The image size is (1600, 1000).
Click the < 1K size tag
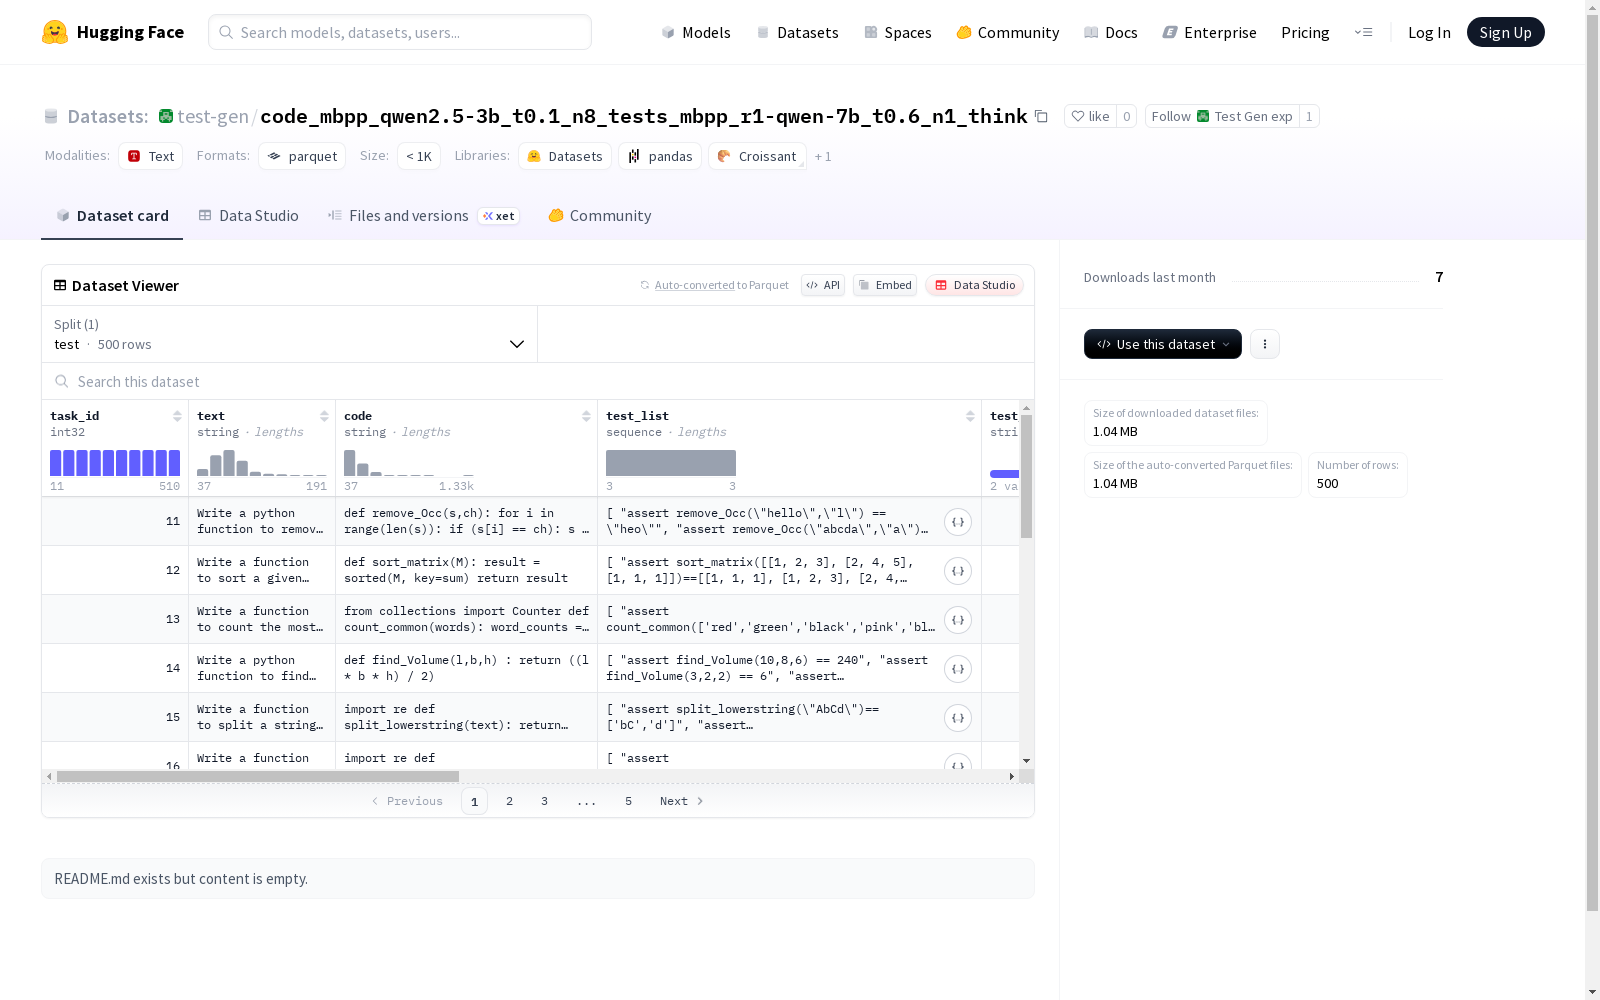(x=419, y=156)
